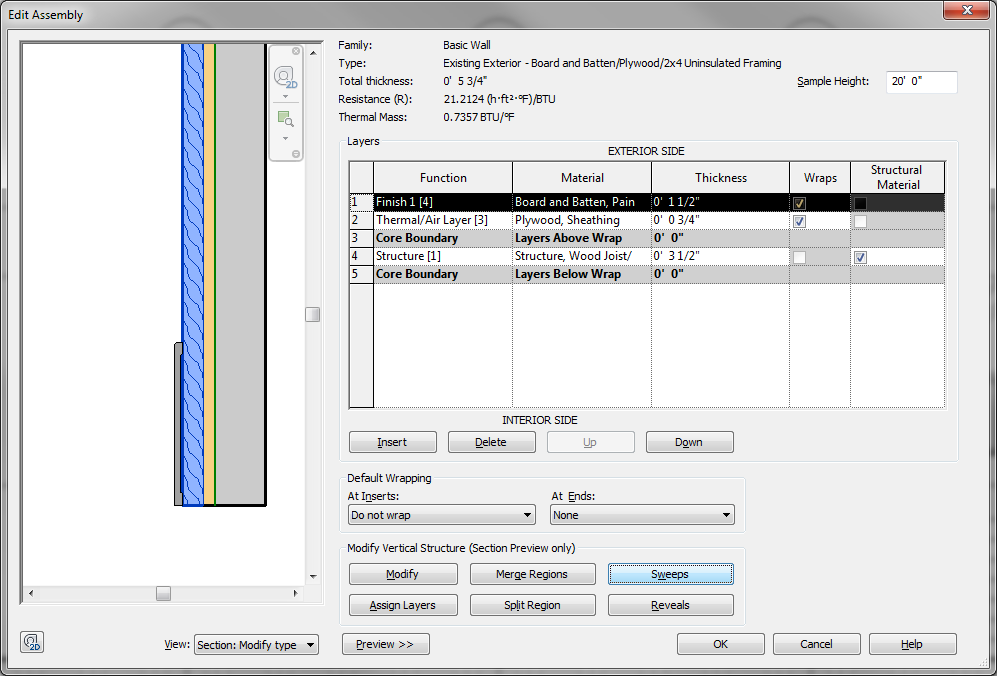Select the Thickness column header

pos(720,177)
